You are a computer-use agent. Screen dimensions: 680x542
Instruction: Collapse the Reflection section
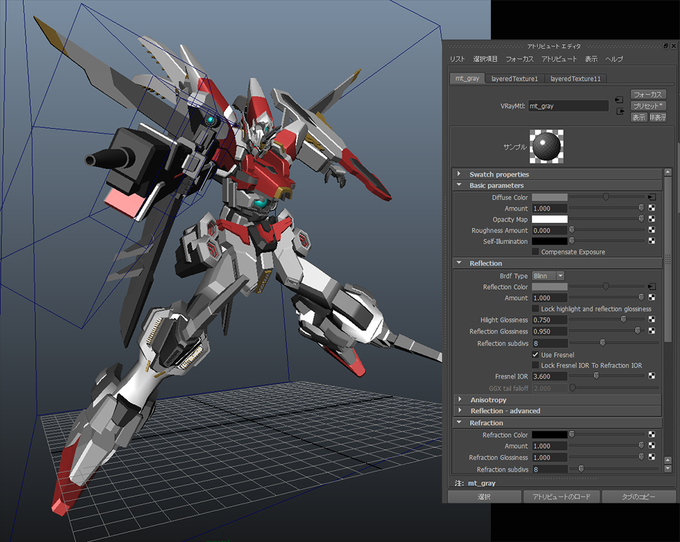[x=459, y=263]
